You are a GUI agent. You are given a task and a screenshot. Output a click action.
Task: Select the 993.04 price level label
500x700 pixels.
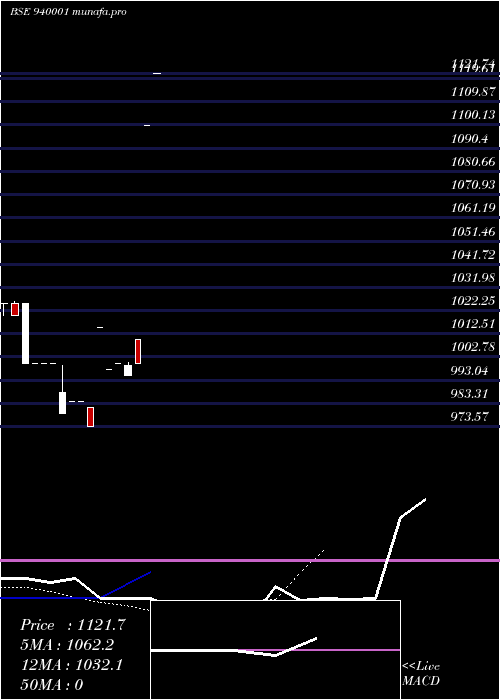[x=470, y=371]
